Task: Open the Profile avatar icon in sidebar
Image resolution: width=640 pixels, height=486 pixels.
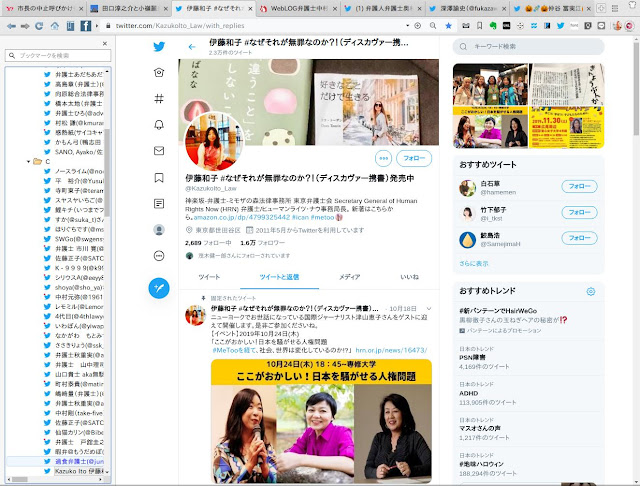Action: (x=159, y=230)
